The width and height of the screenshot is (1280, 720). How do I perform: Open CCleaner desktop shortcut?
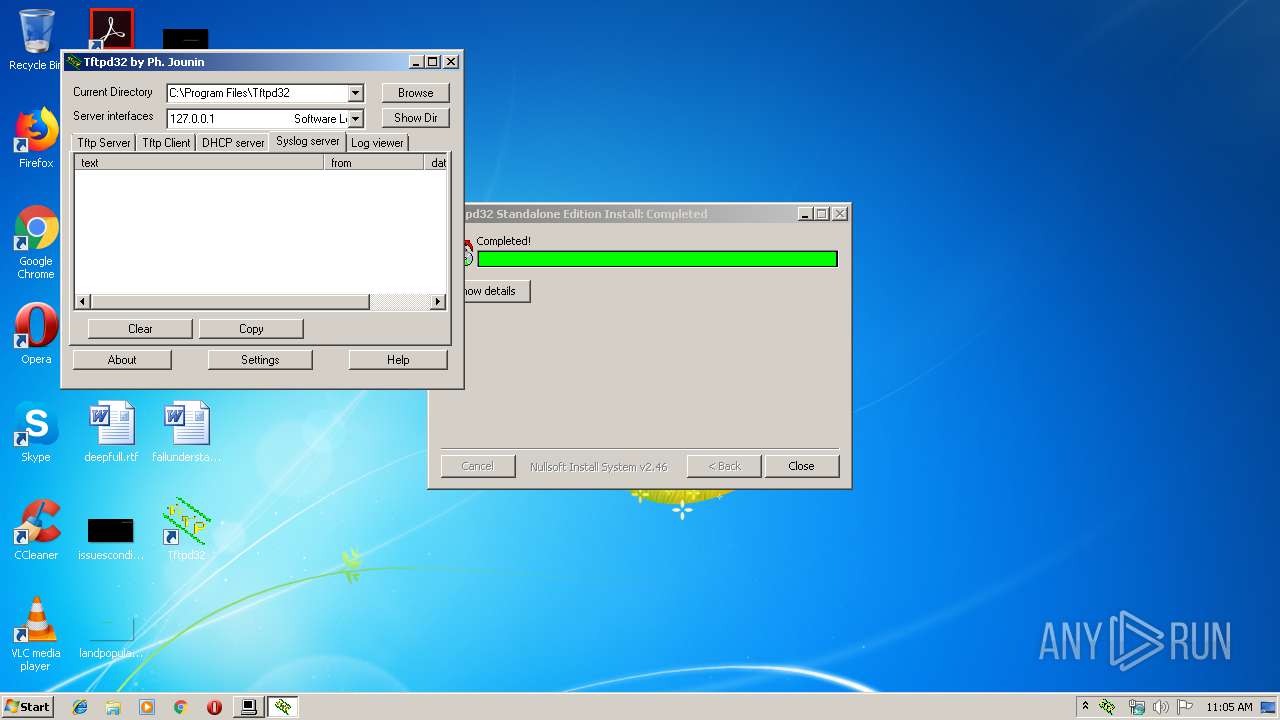[x=36, y=529]
